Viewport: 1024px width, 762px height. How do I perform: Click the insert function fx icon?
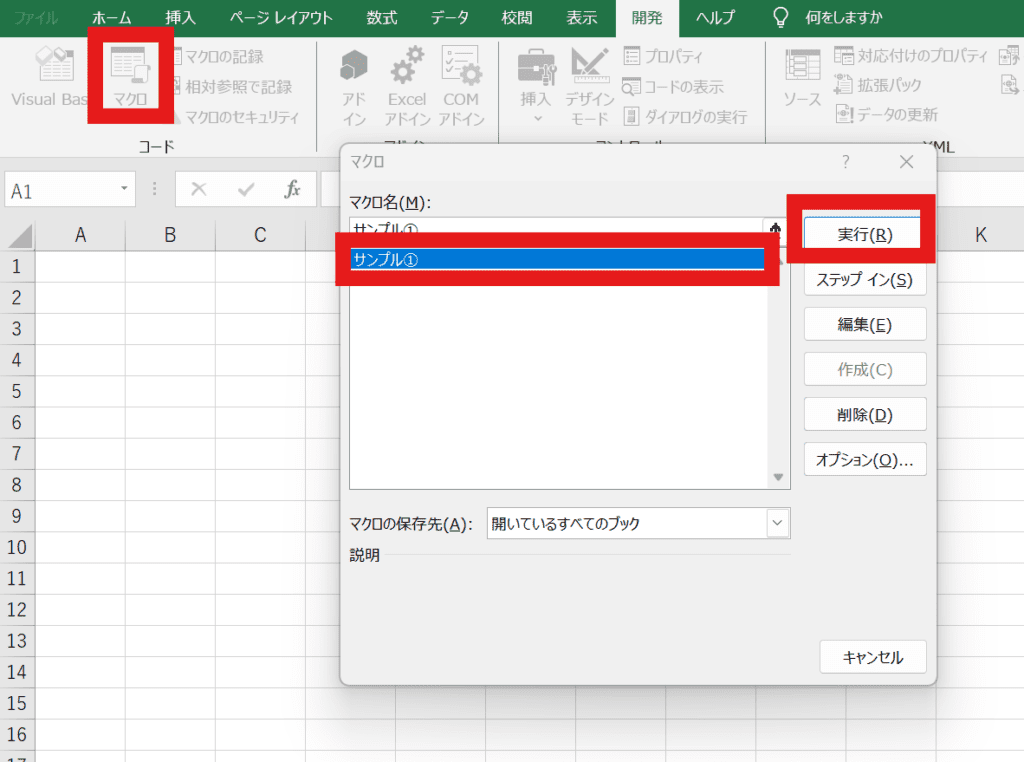(292, 189)
